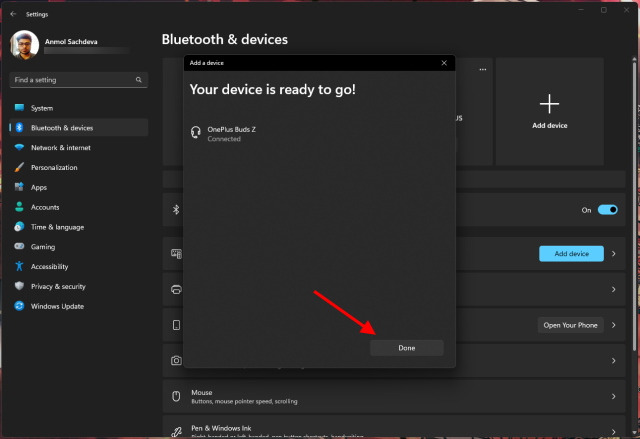Click the Devices keyboard icon

pos(176,254)
